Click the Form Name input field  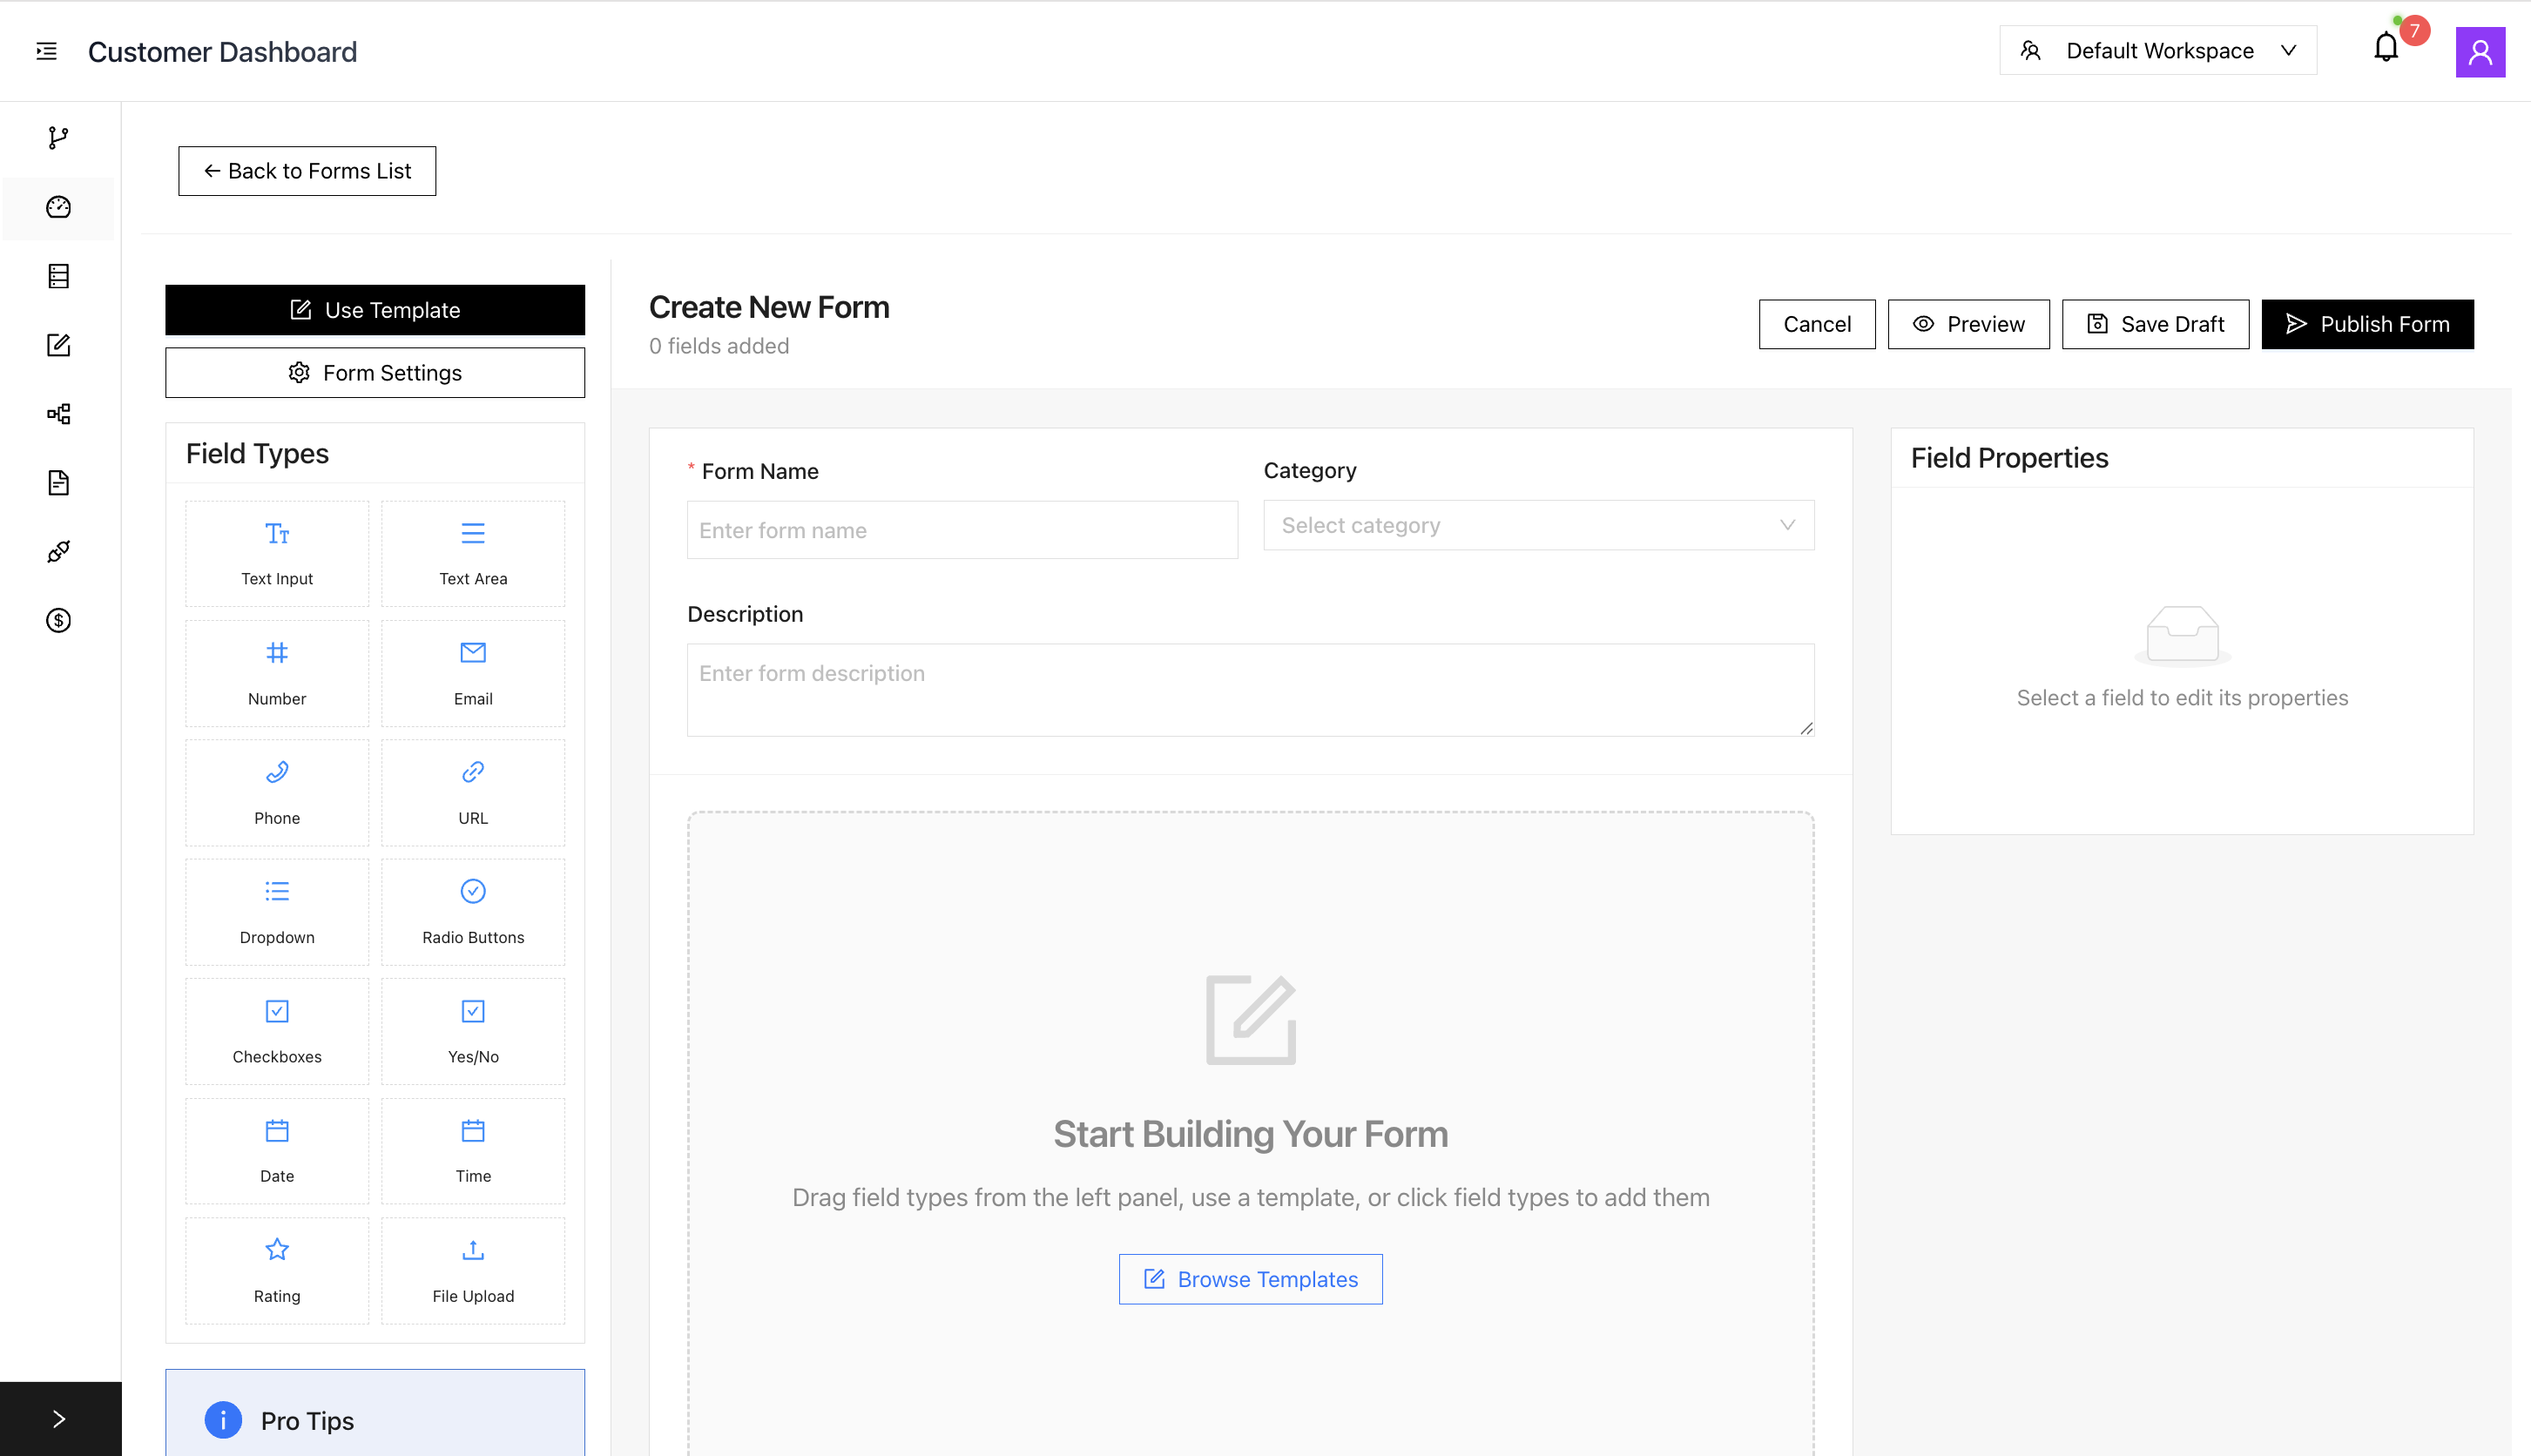961,530
